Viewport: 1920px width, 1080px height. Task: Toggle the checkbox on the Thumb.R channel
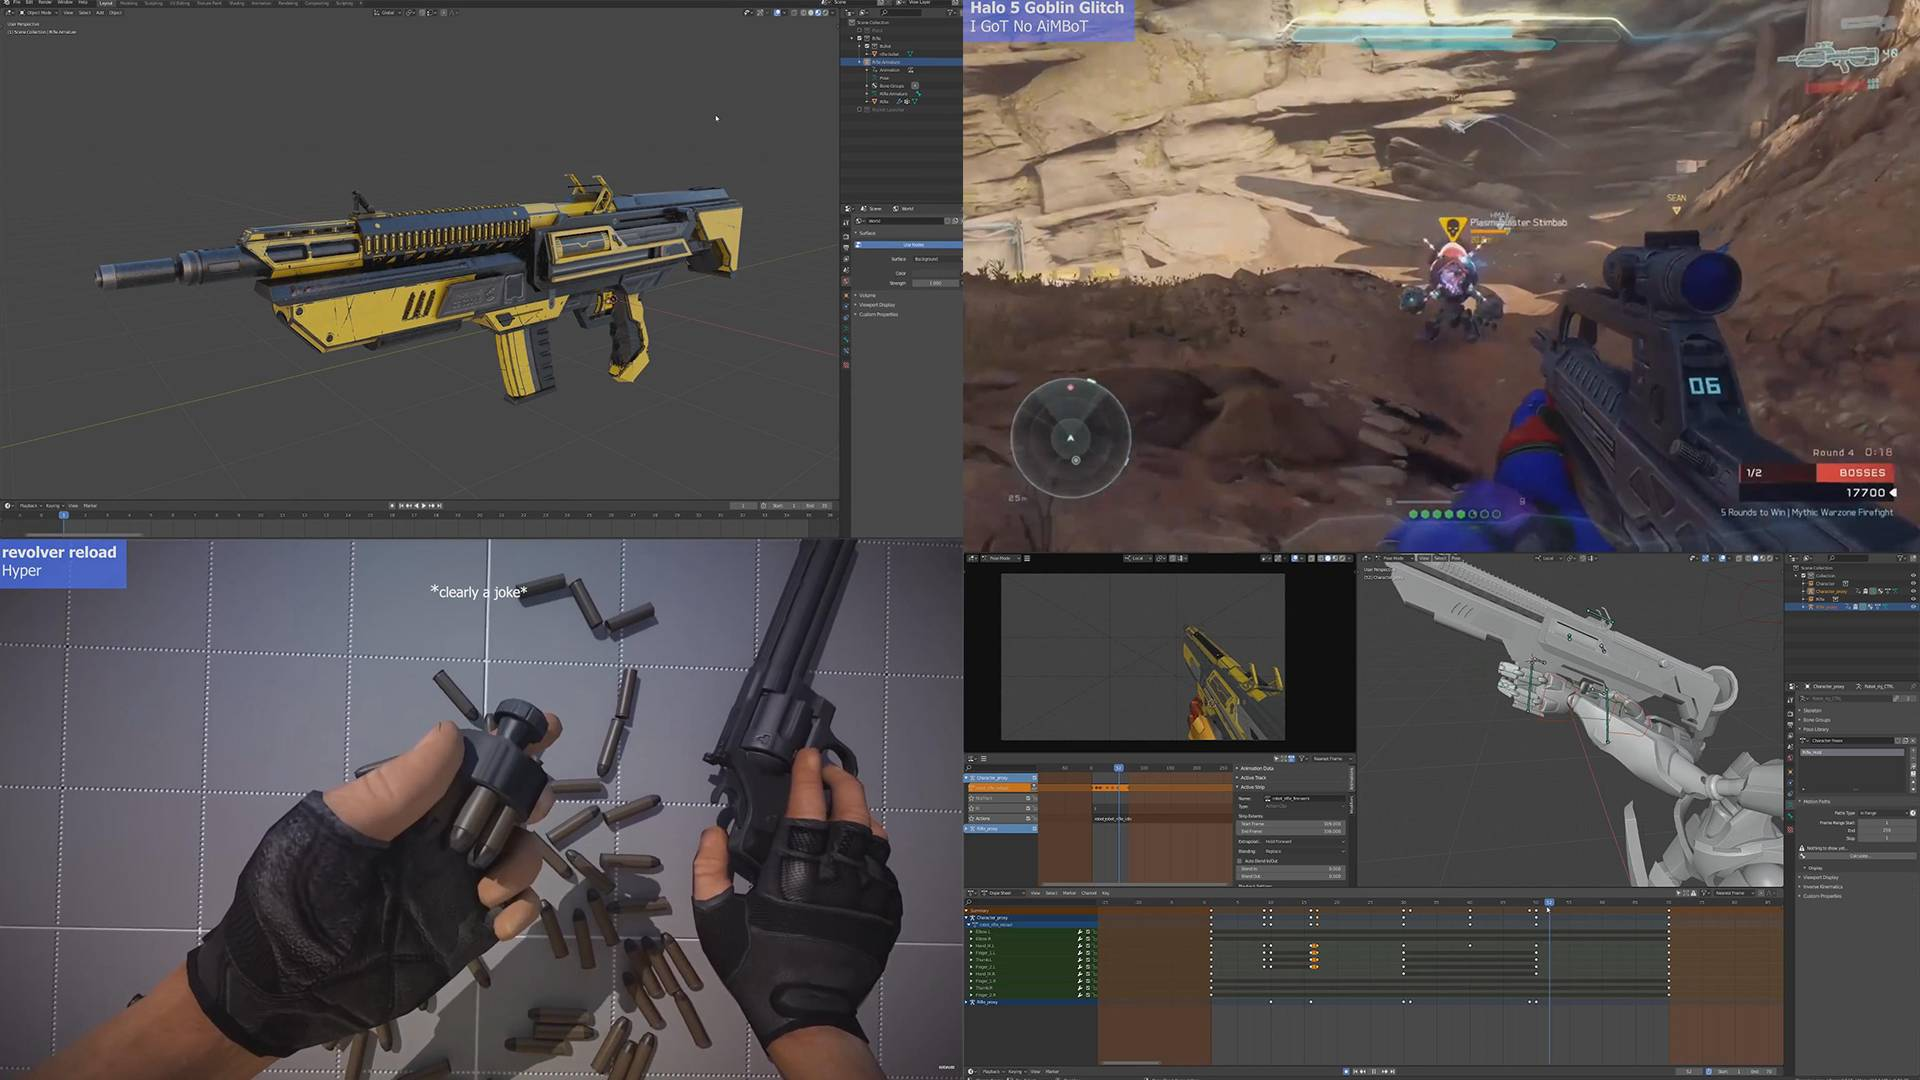[x=1088, y=988]
